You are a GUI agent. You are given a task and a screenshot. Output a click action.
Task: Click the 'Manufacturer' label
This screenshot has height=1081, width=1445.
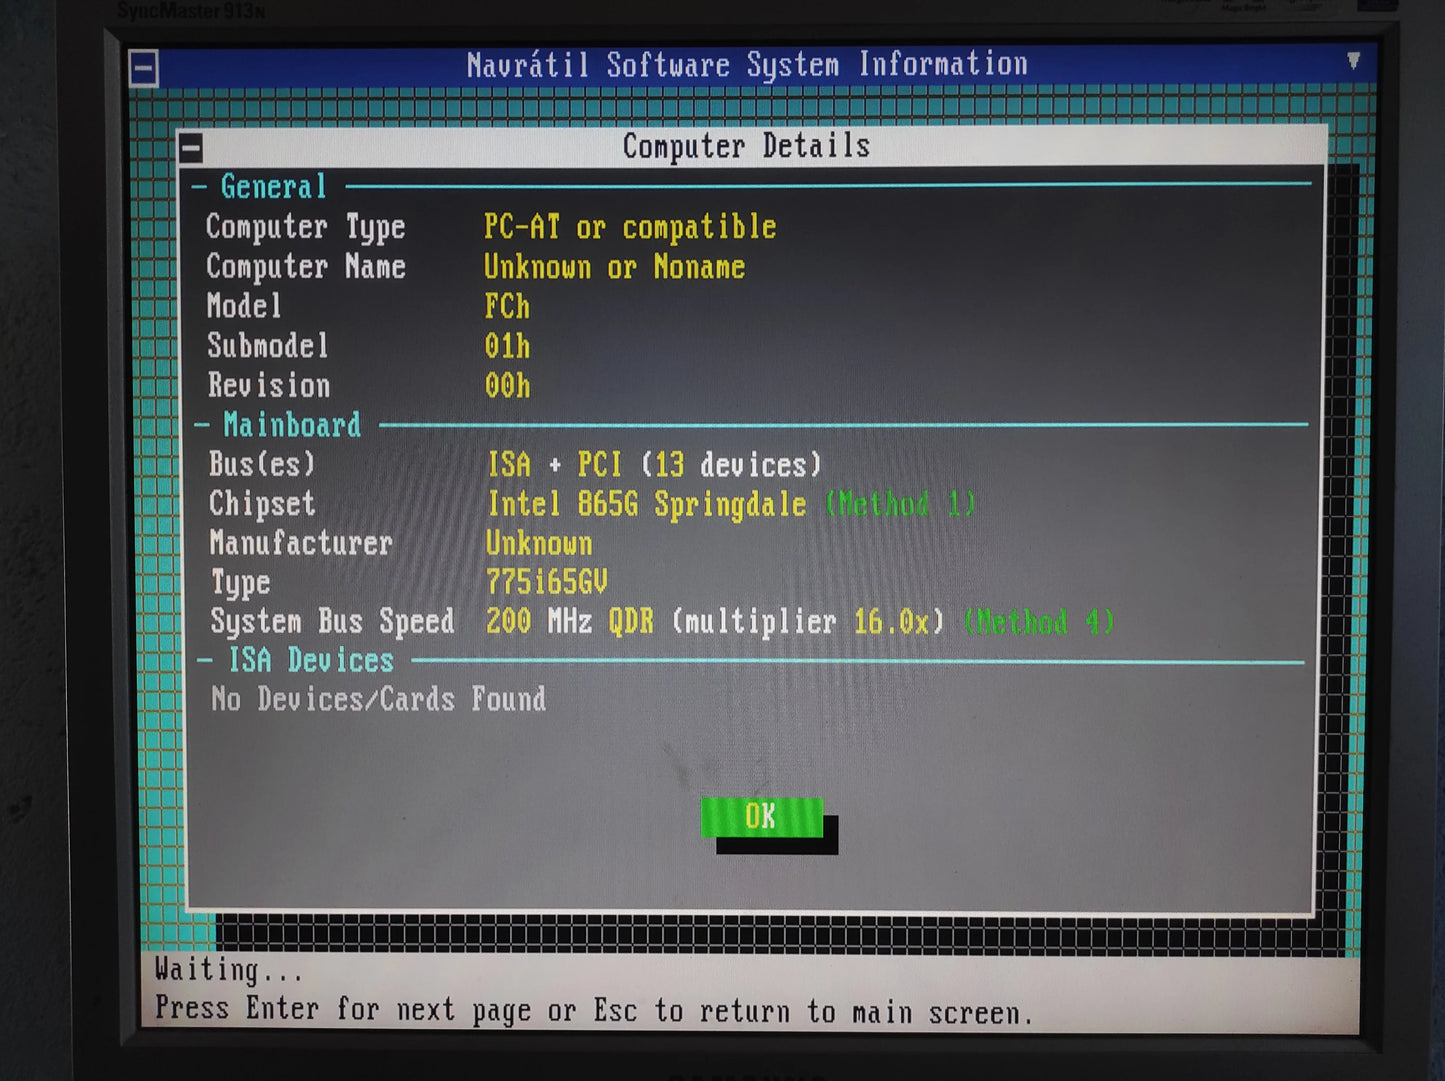[x=301, y=543]
